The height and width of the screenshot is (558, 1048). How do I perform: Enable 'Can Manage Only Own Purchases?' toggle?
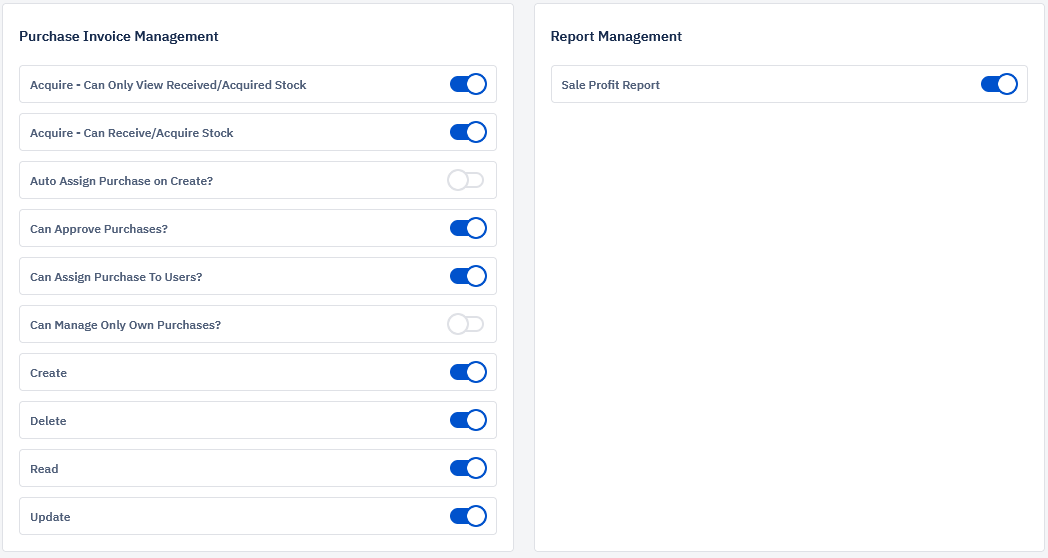(466, 325)
